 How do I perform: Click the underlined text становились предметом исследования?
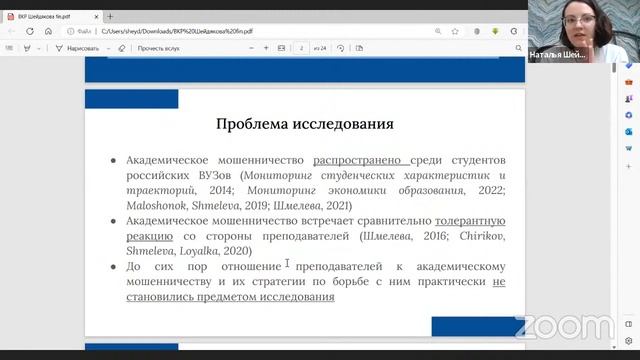230,297
